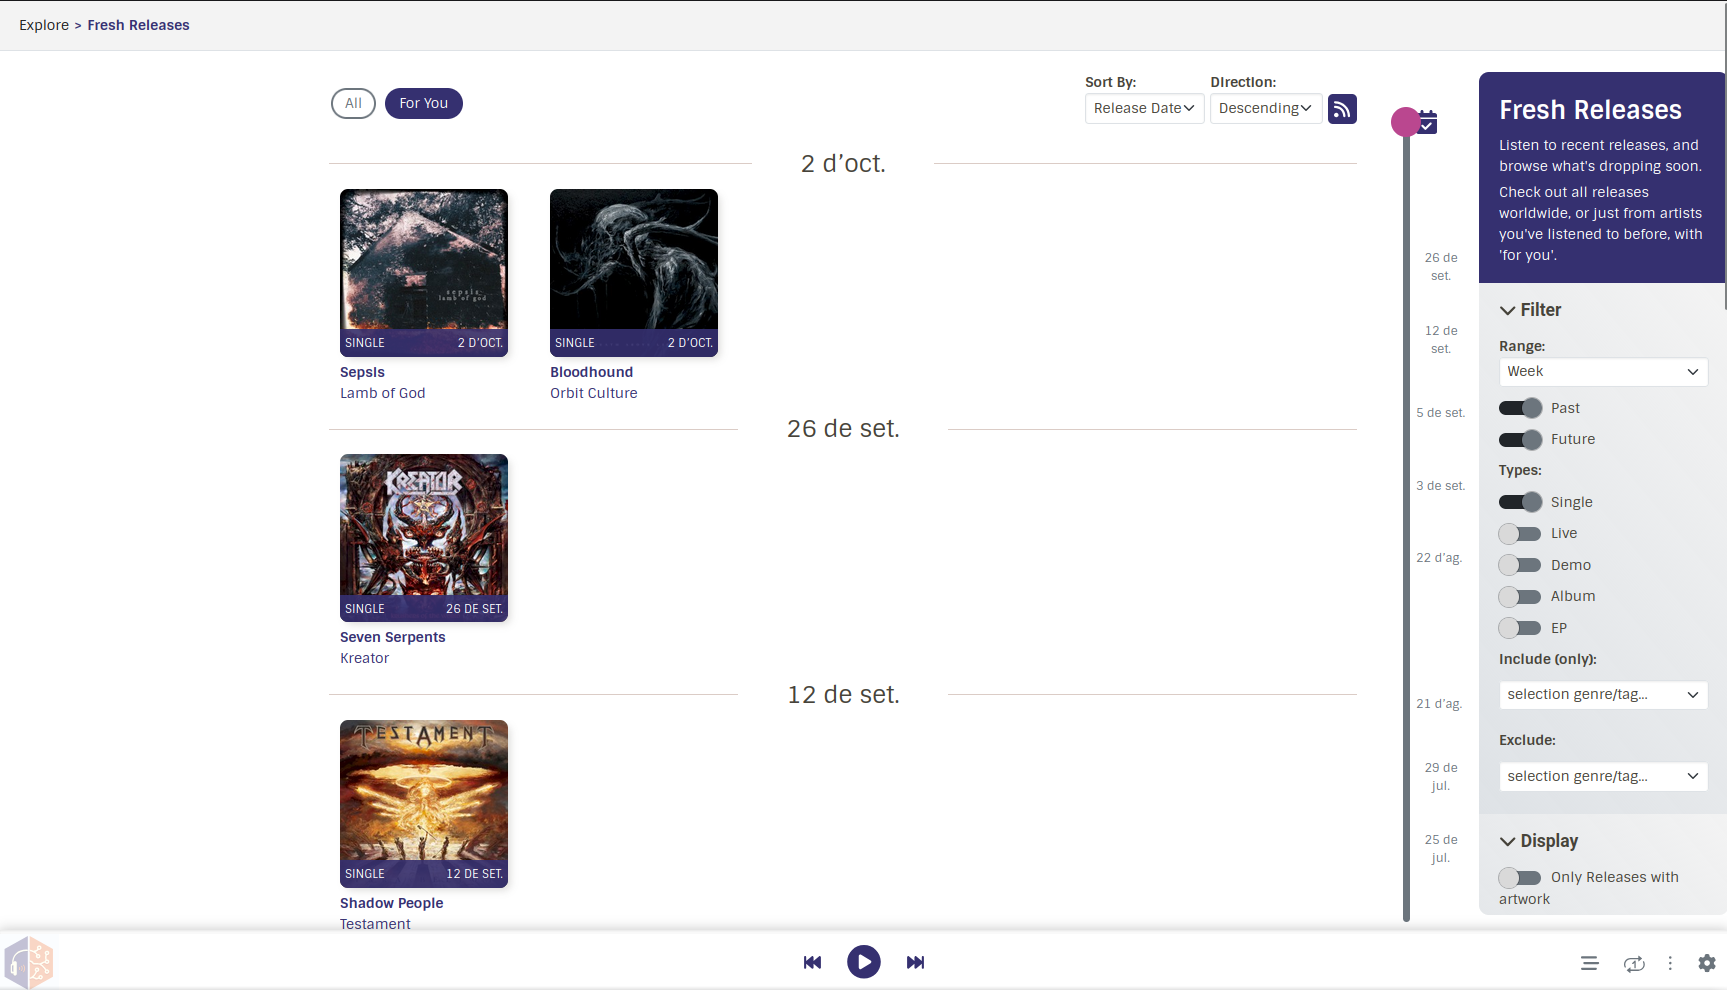The width and height of the screenshot is (1727, 990).
Task: Open the Sort By Release Date dropdown
Action: pyautogui.click(x=1144, y=108)
